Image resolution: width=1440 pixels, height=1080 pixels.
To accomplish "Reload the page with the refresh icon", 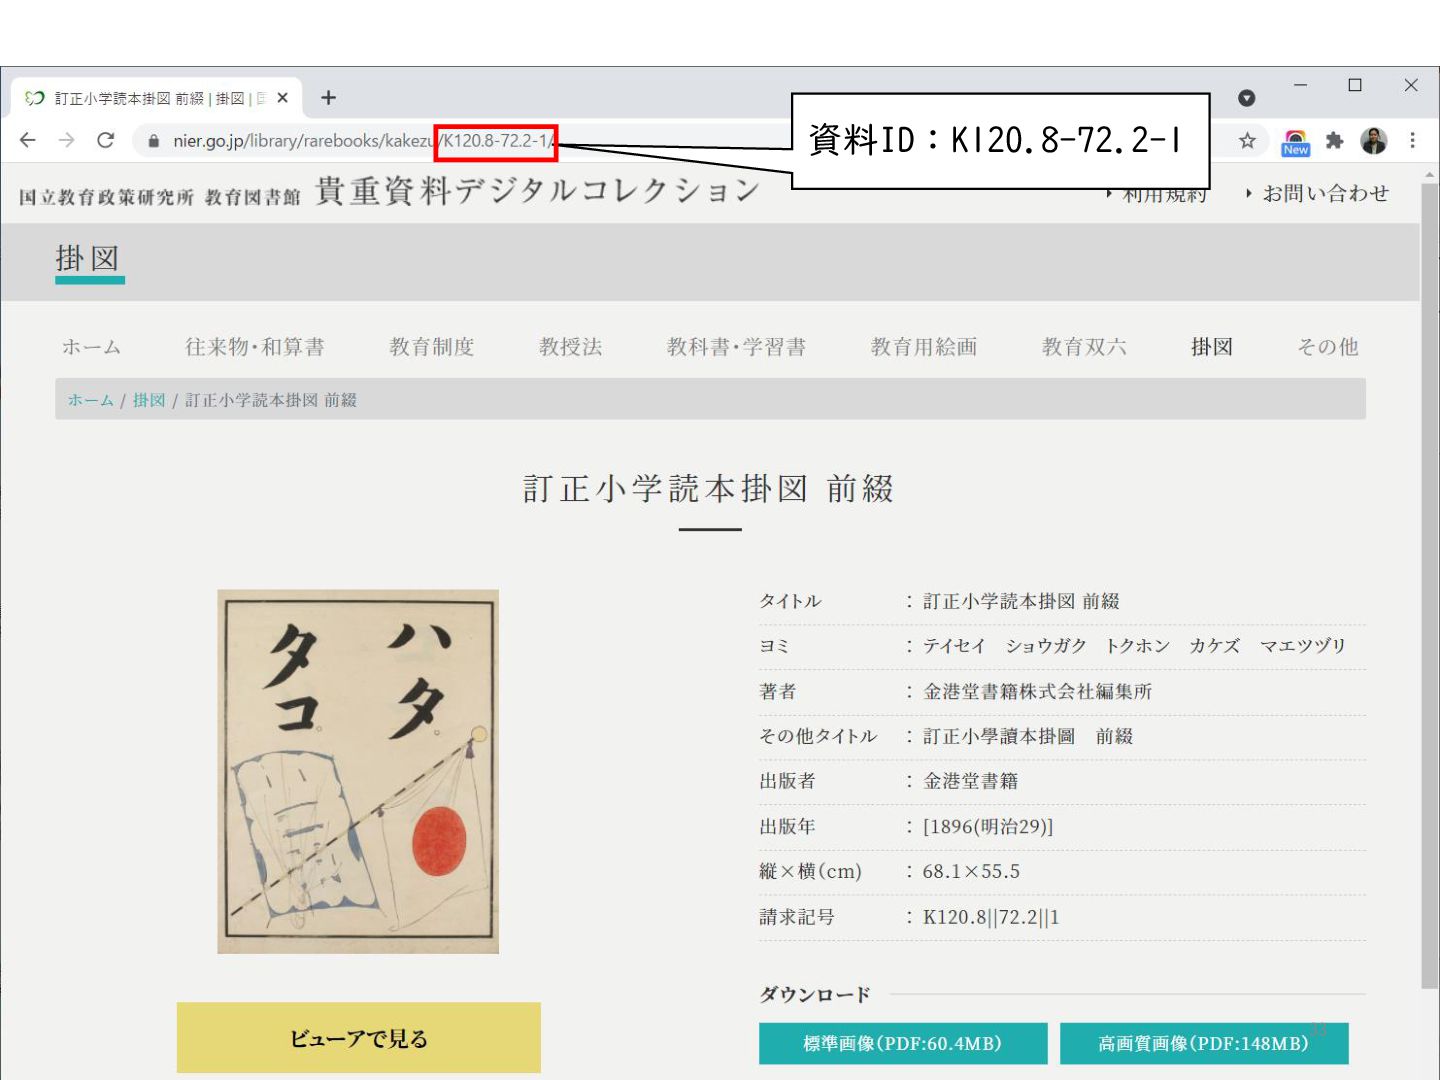I will [105, 140].
